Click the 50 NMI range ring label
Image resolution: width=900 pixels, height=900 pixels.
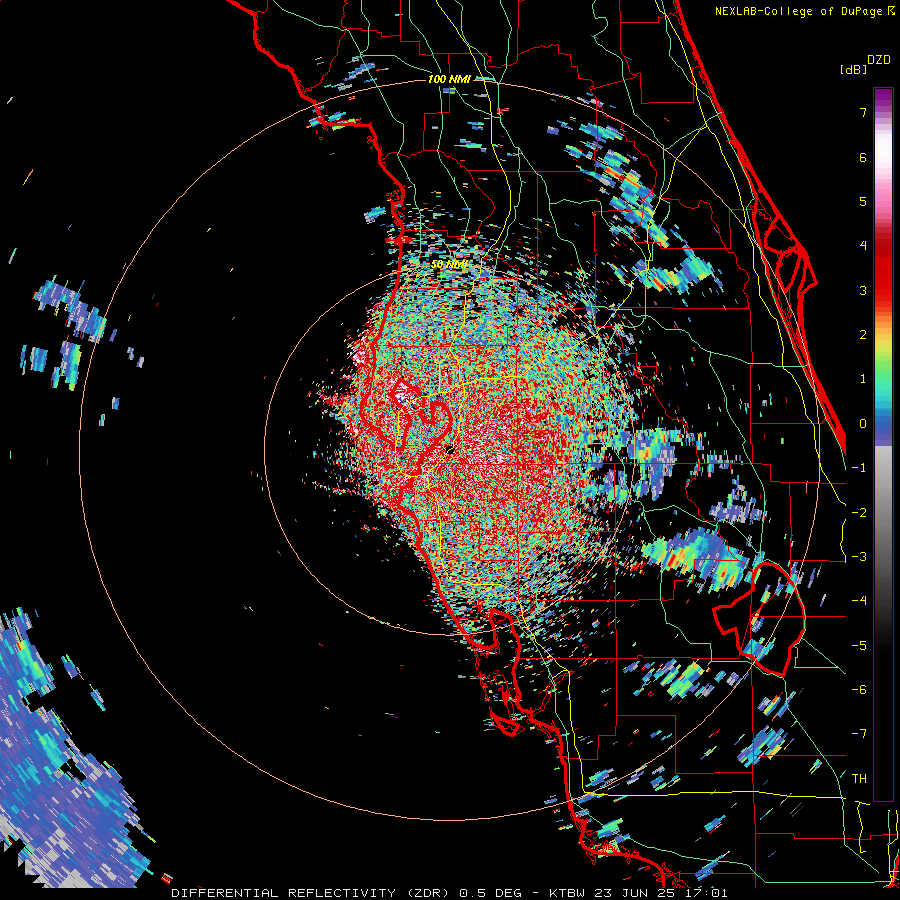tap(449, 264)
